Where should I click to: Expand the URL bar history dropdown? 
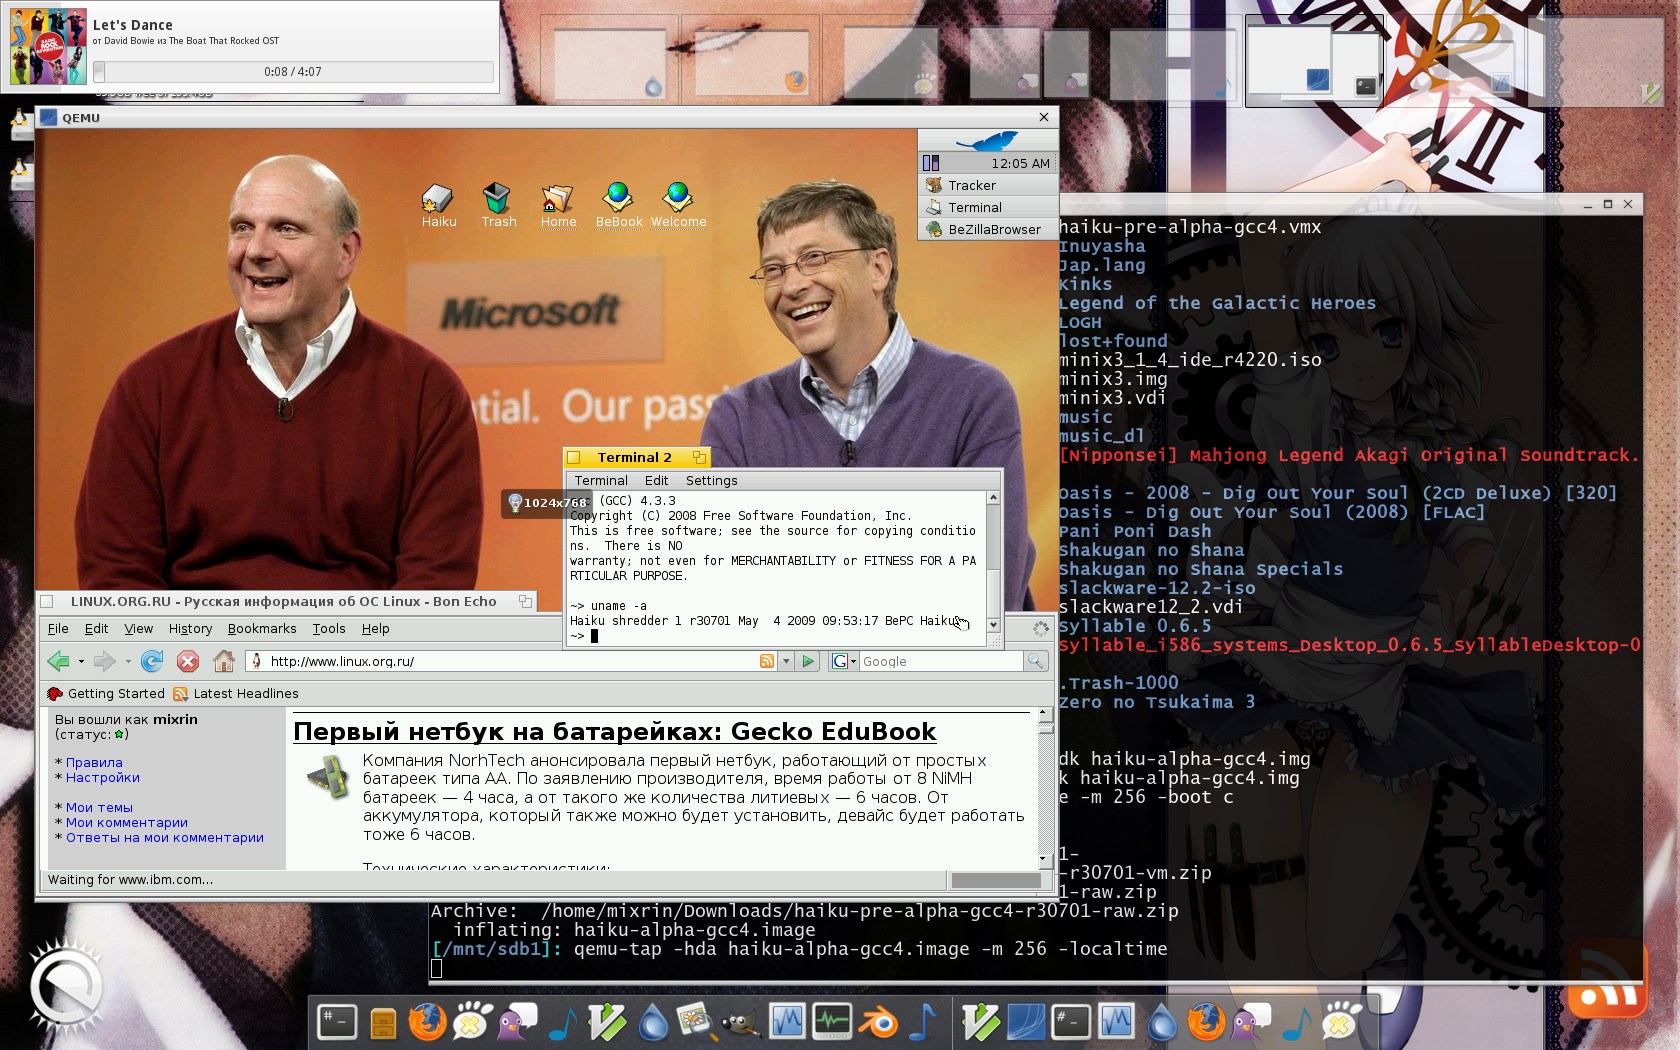(x=786, y=661)
